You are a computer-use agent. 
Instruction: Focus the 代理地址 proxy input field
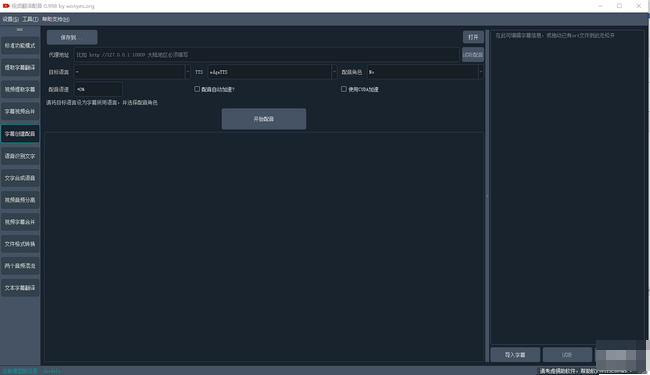[x=267, y=55]
